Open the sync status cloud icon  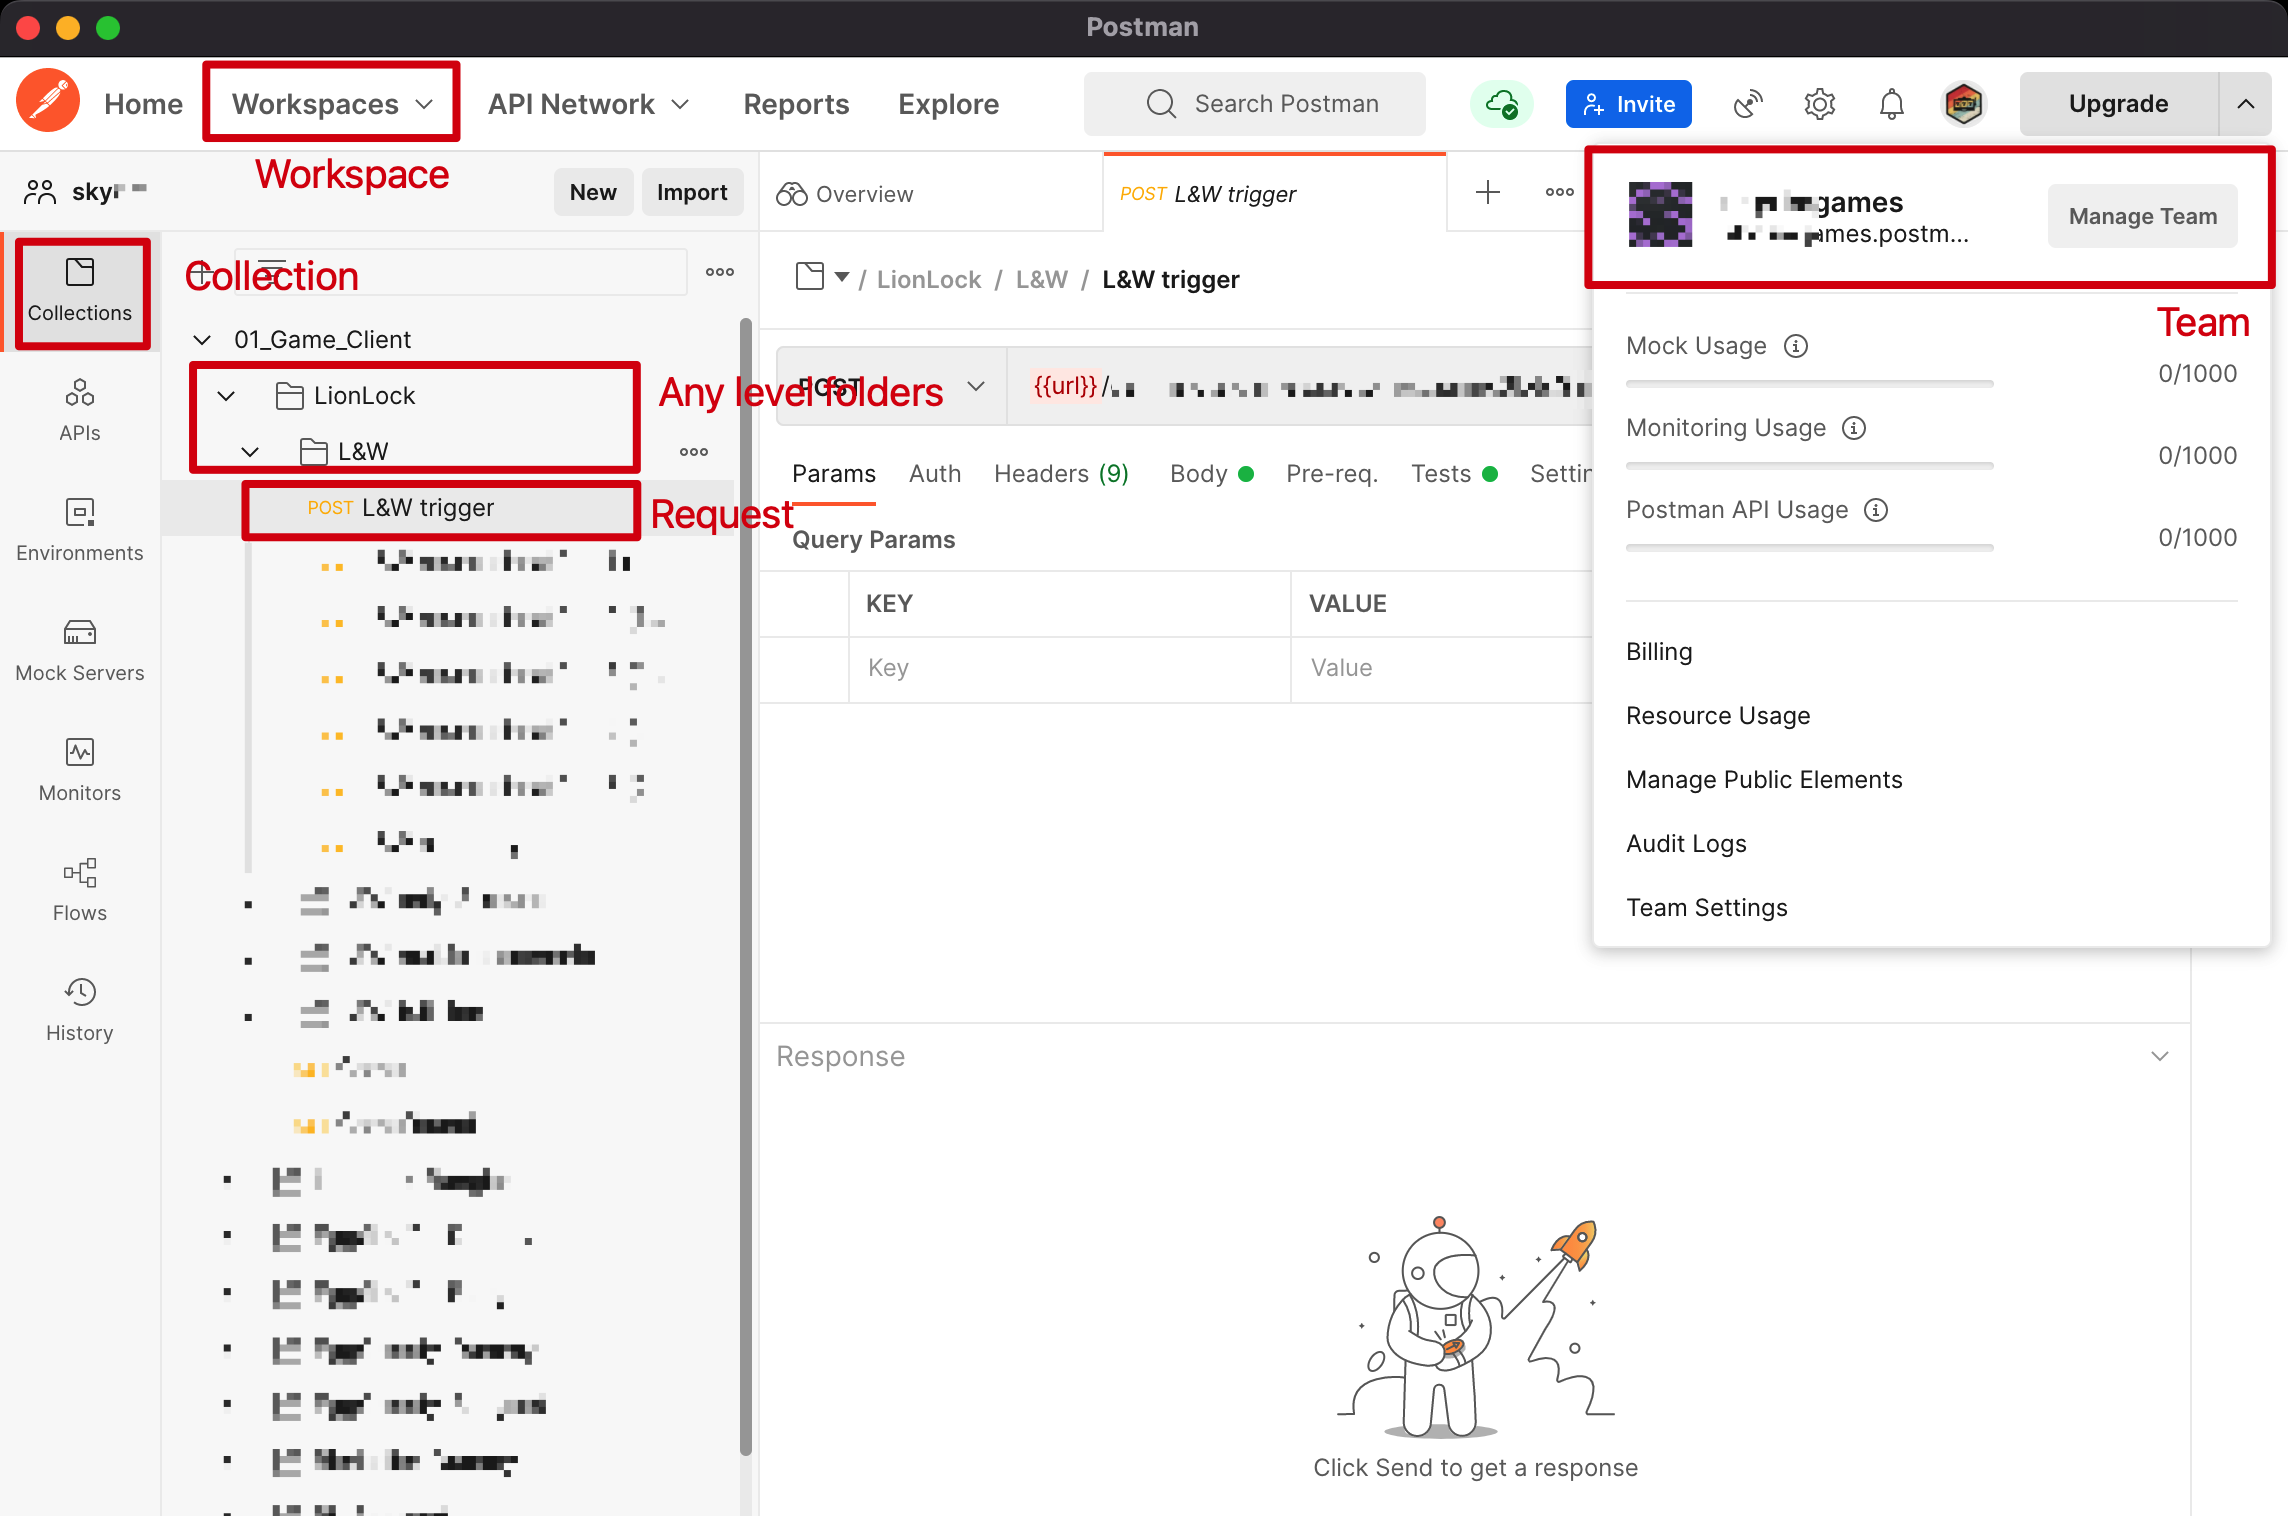pyautogui.click(x=1501, y=103)
